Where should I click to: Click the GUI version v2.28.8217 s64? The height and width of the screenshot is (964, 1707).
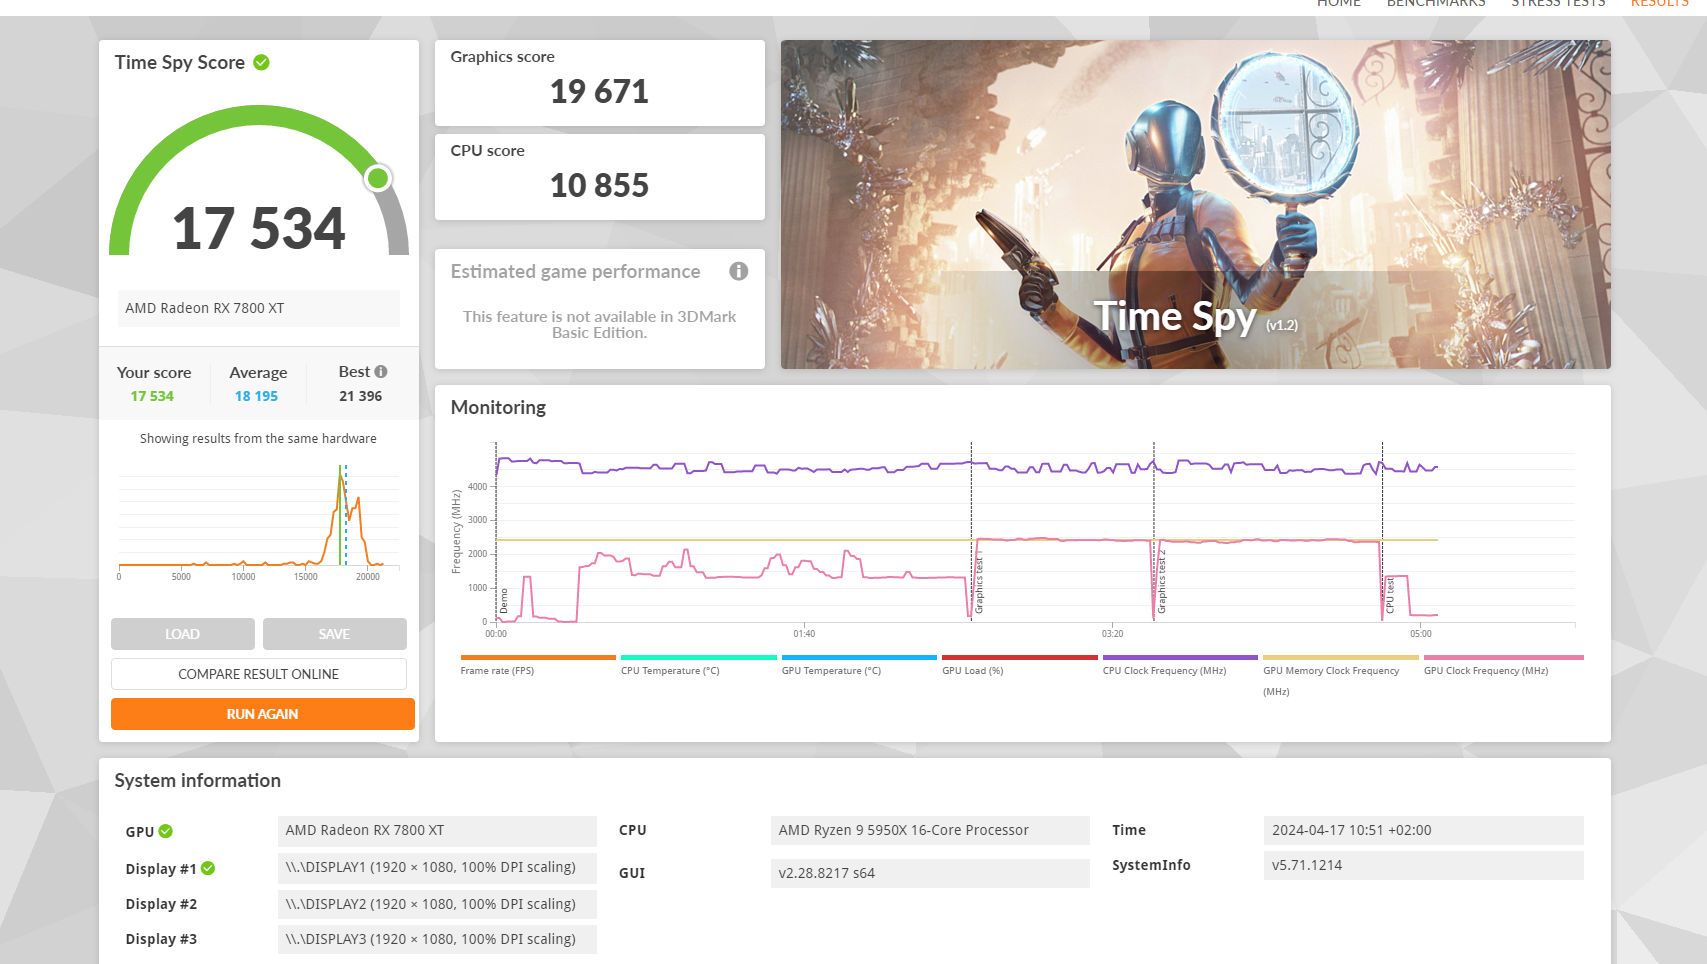click(x=930, y=873)
